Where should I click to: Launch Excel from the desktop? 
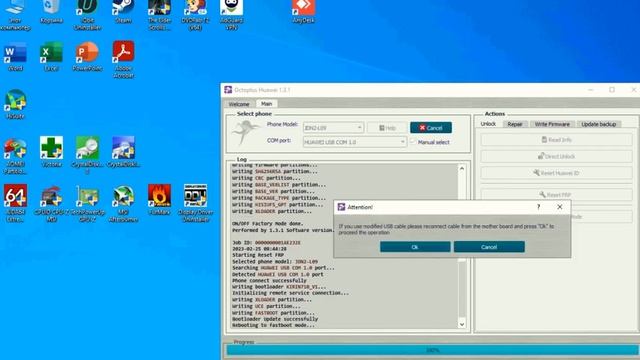[51, 56]
